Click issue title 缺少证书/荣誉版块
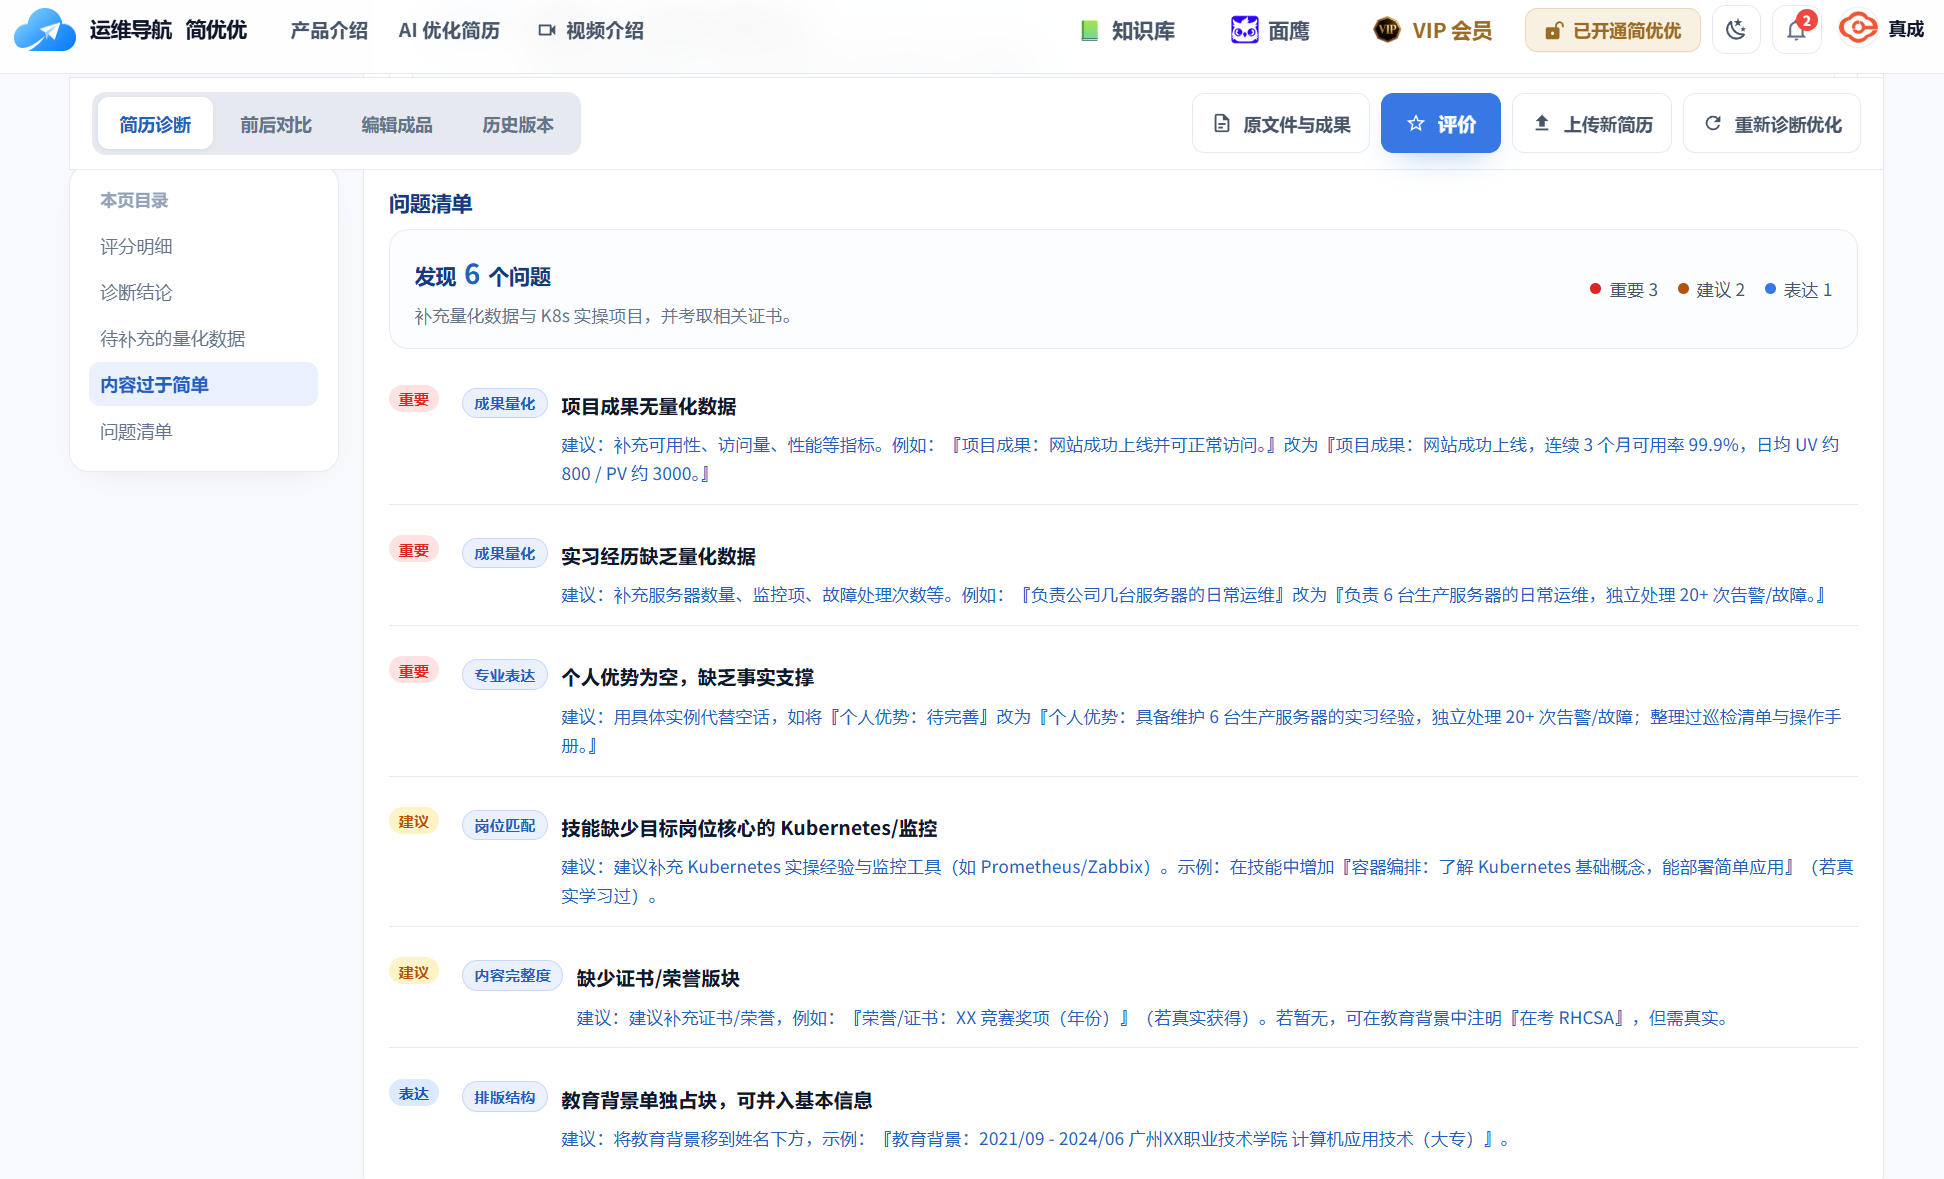1944x1179 pixels. (658, 978)
